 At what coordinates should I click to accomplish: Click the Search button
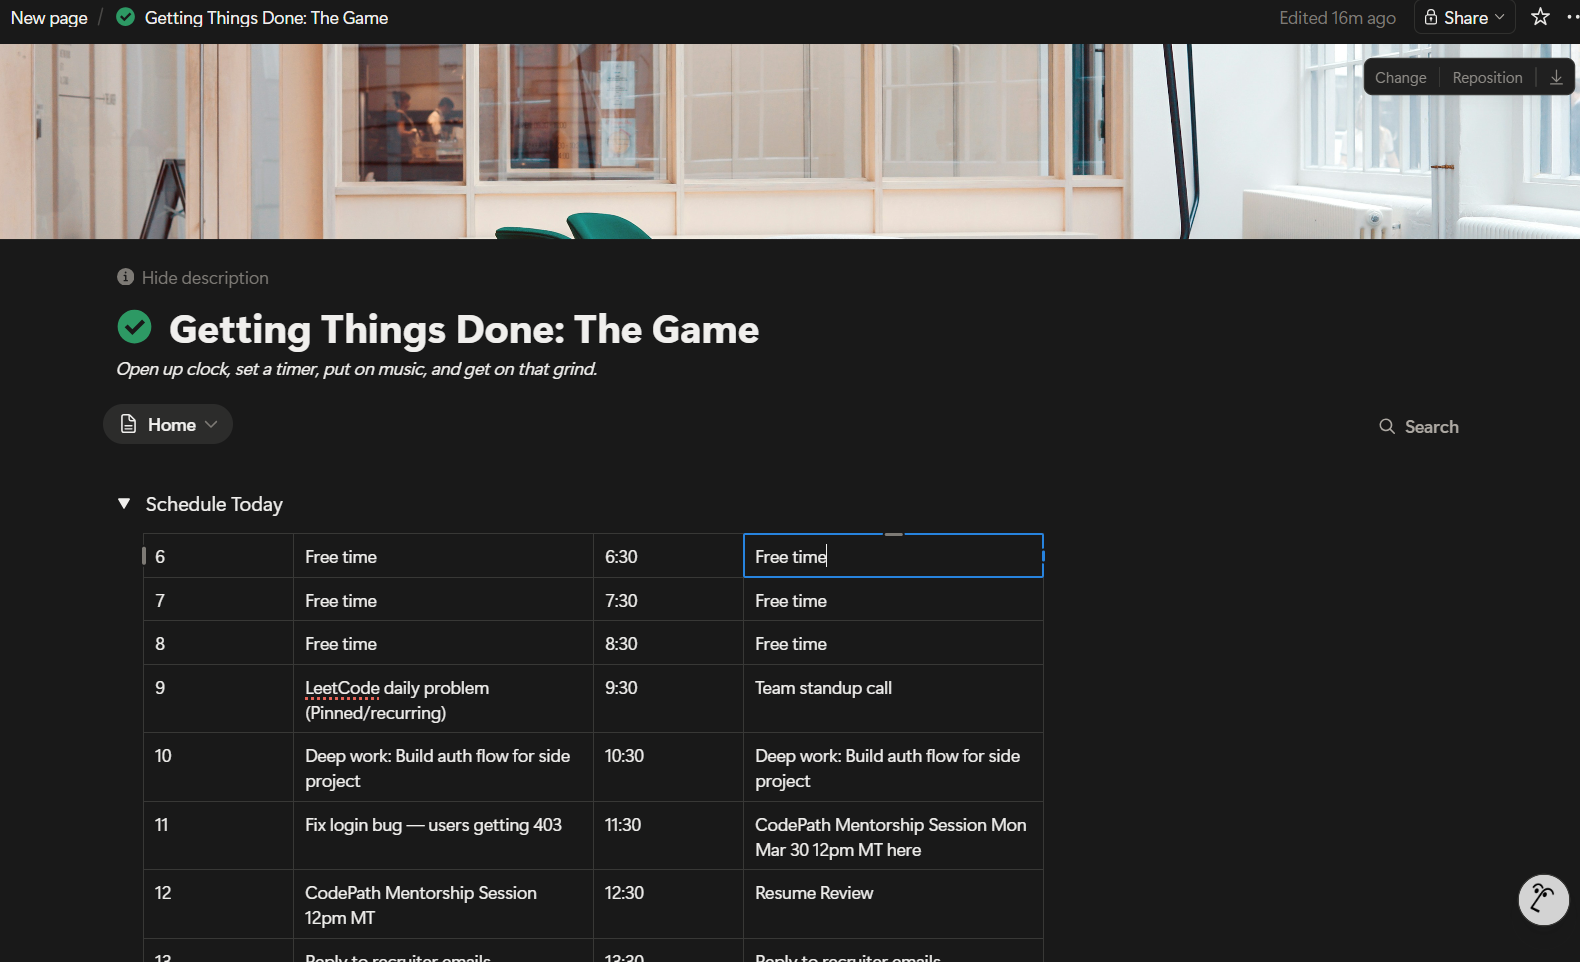point(1419,427)
